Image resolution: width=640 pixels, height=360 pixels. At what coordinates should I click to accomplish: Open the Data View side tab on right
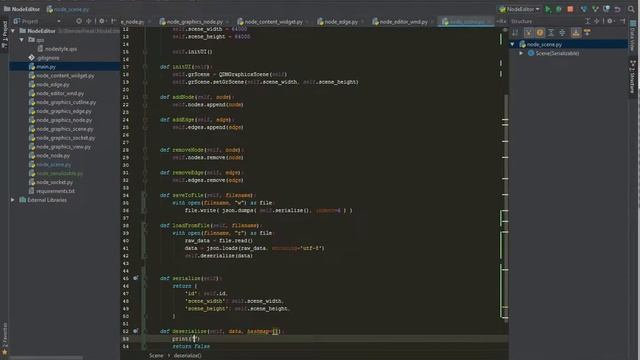[633, 36]
